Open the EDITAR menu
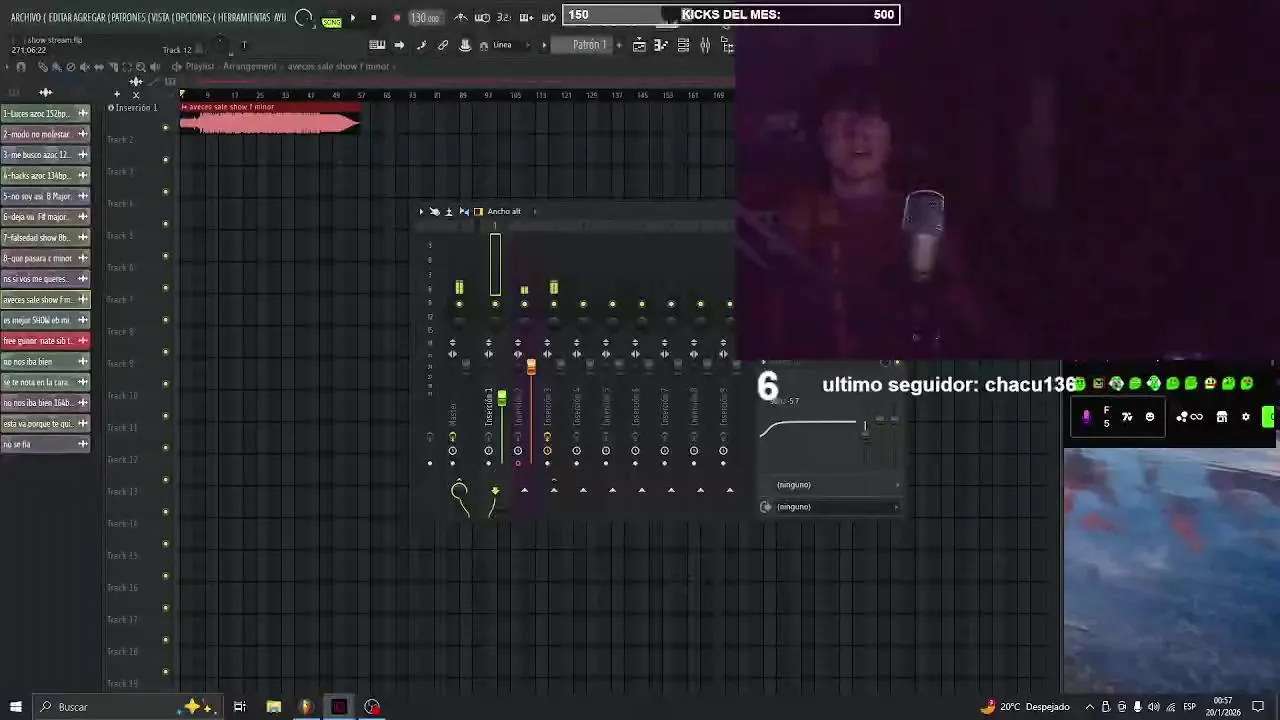 click(x=62, y=18)
